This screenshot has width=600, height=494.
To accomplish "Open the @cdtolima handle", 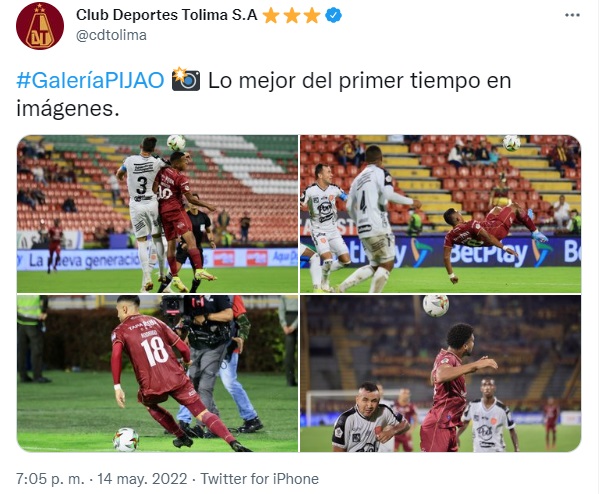I will pos(111,35).
